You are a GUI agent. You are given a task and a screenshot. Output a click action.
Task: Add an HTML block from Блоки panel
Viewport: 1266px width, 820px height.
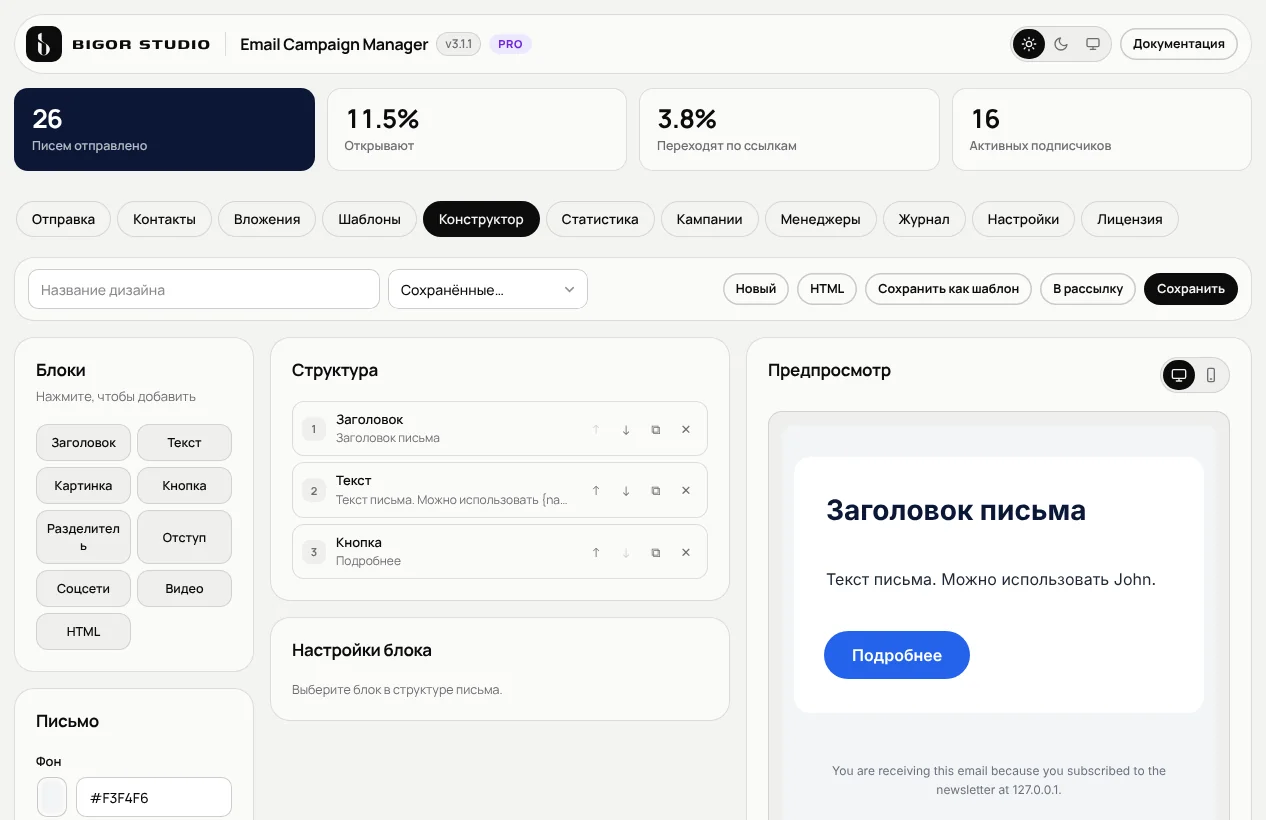(84, 631)
